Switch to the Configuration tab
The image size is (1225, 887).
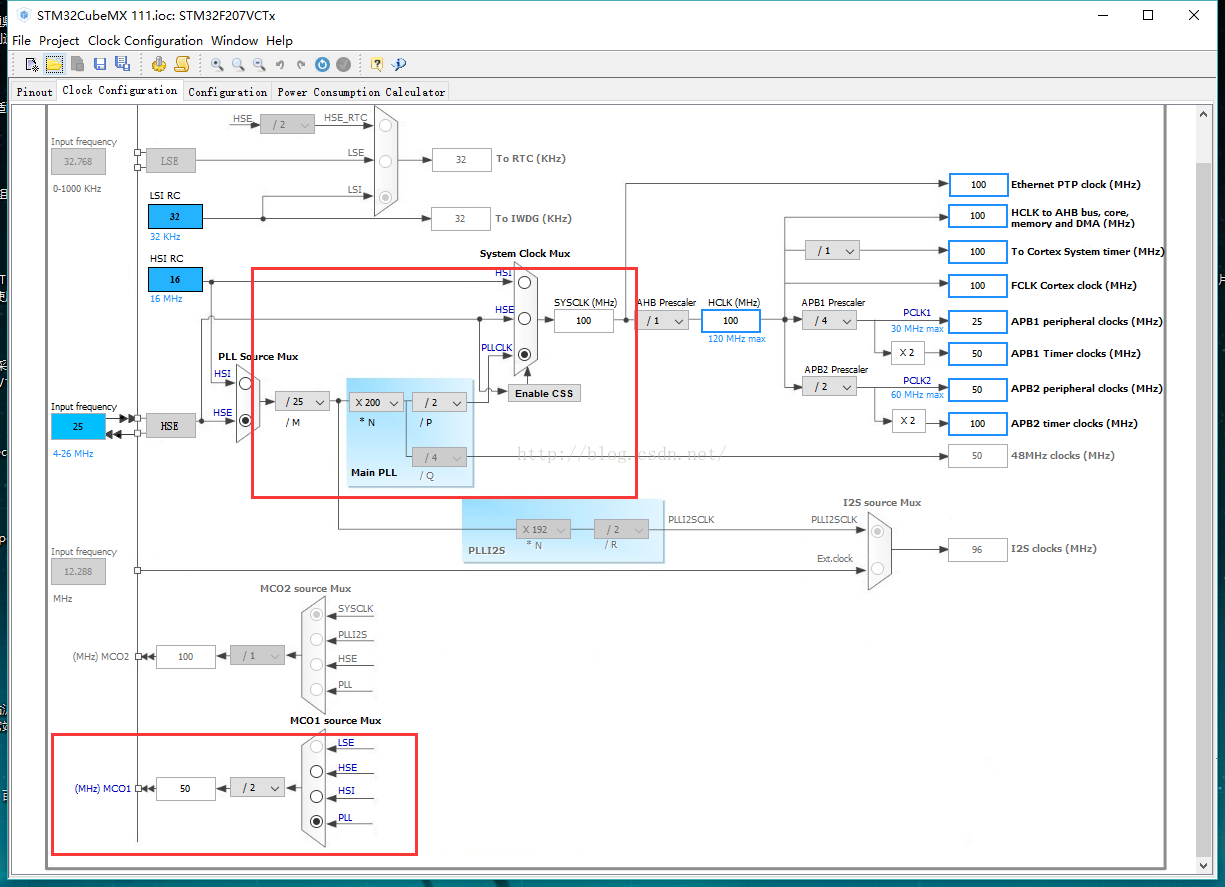[x=228, y=91]
